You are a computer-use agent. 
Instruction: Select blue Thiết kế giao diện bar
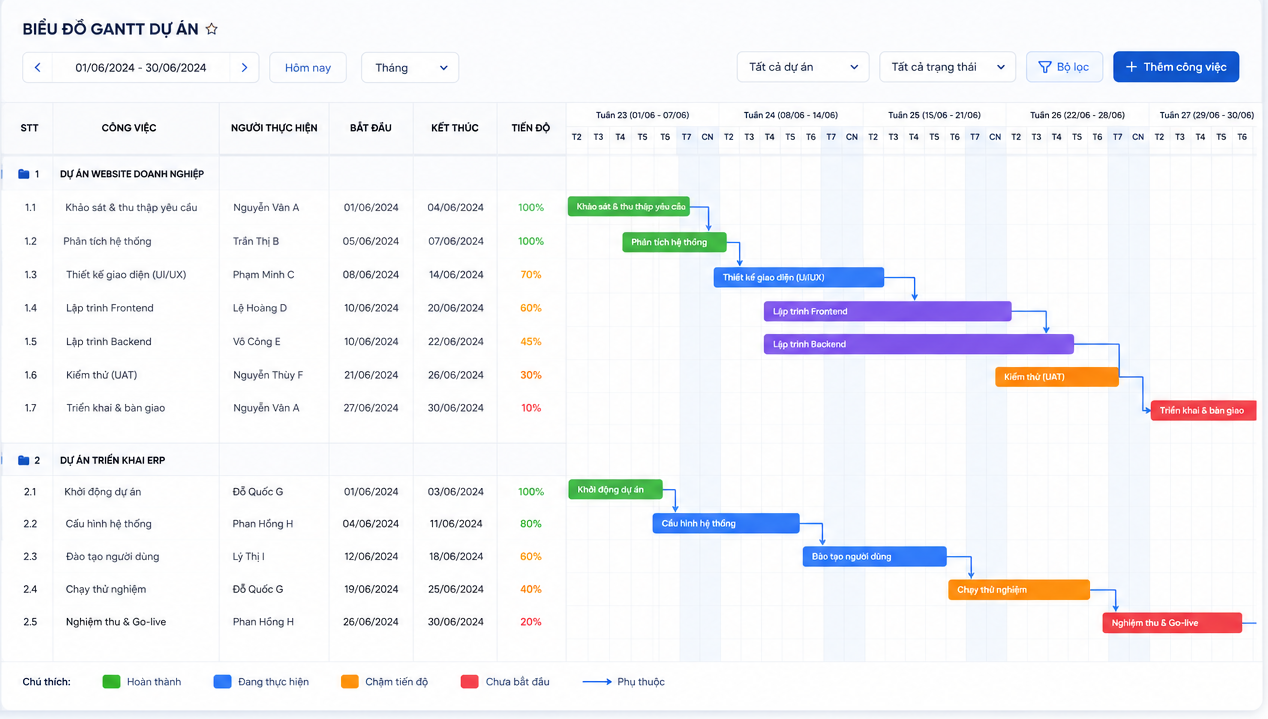[x=799, y=277]
